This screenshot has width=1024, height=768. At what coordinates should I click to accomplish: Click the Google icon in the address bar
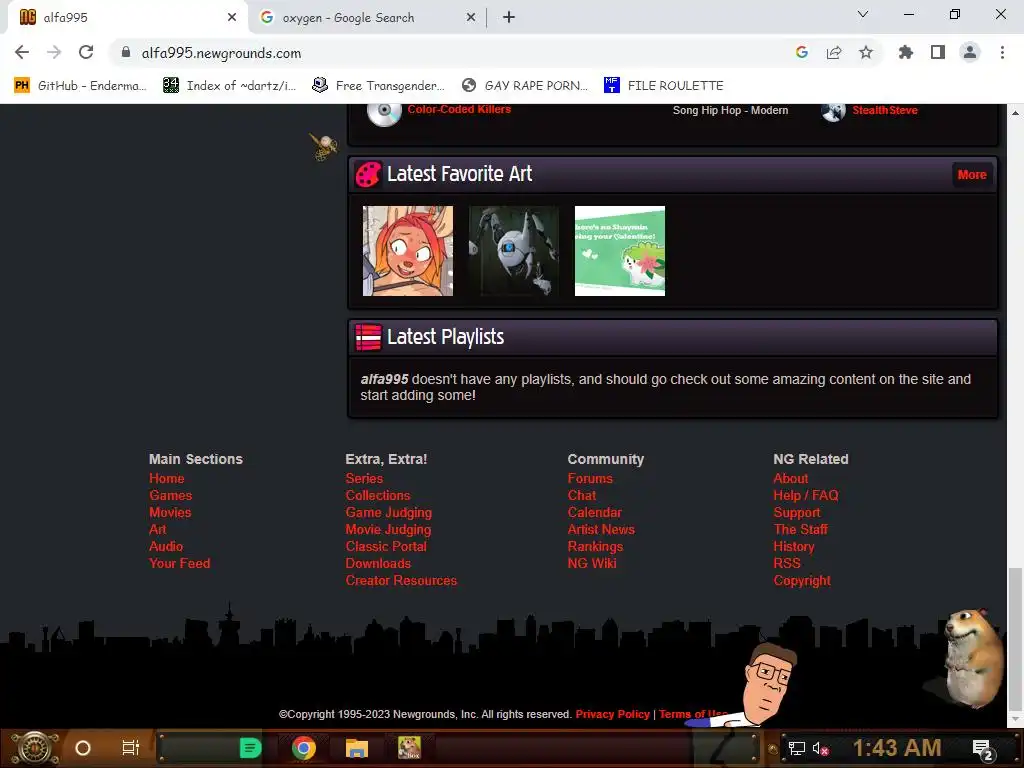[x=802, y=52]
